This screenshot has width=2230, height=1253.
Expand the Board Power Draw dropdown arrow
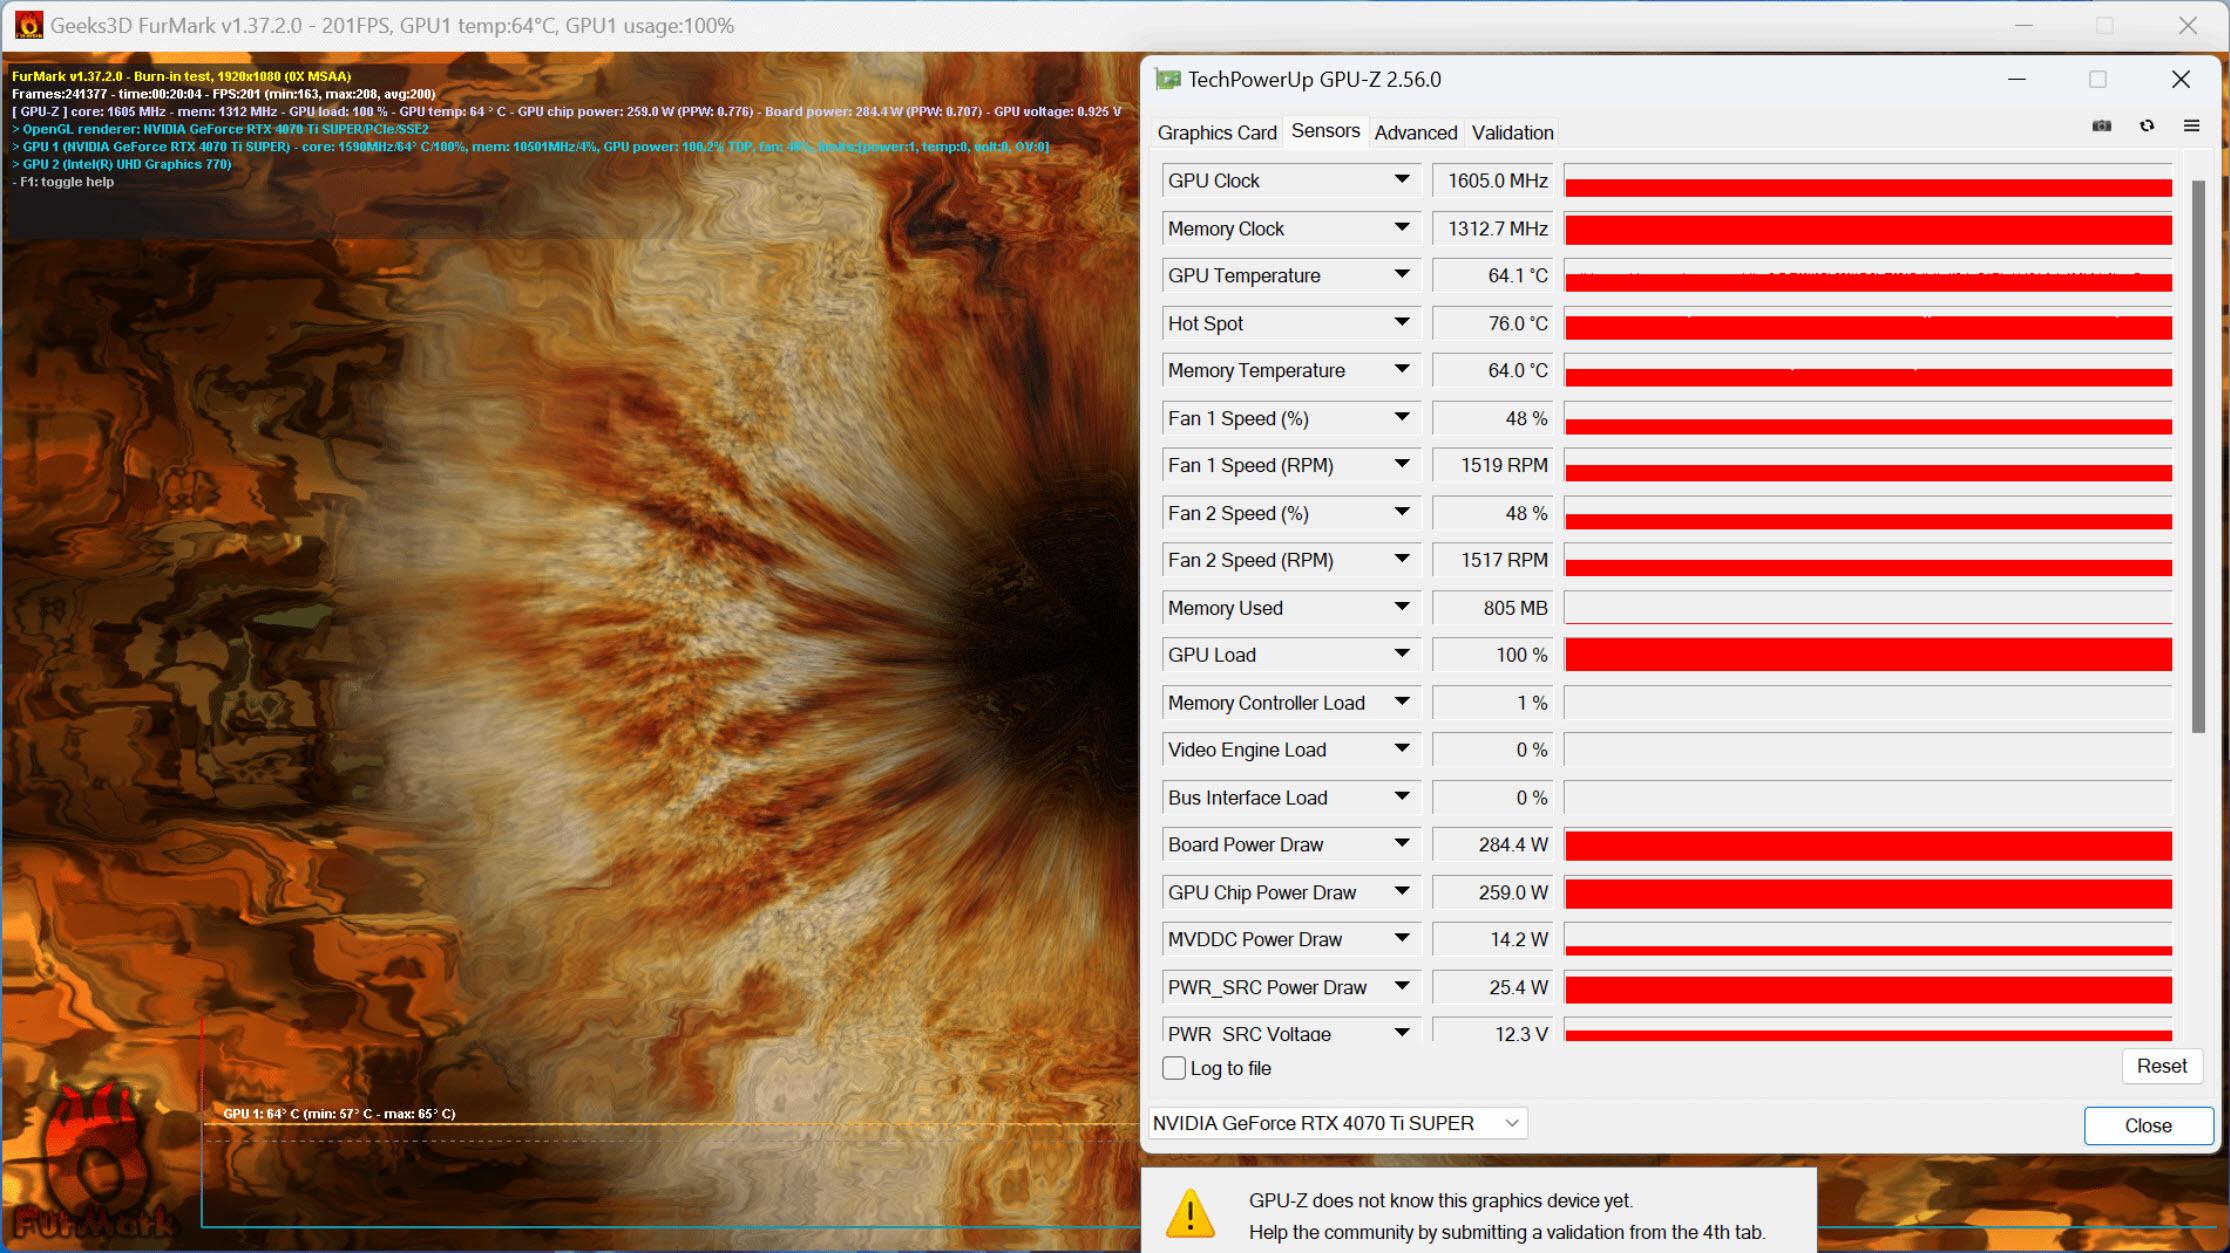[1400, 844]
